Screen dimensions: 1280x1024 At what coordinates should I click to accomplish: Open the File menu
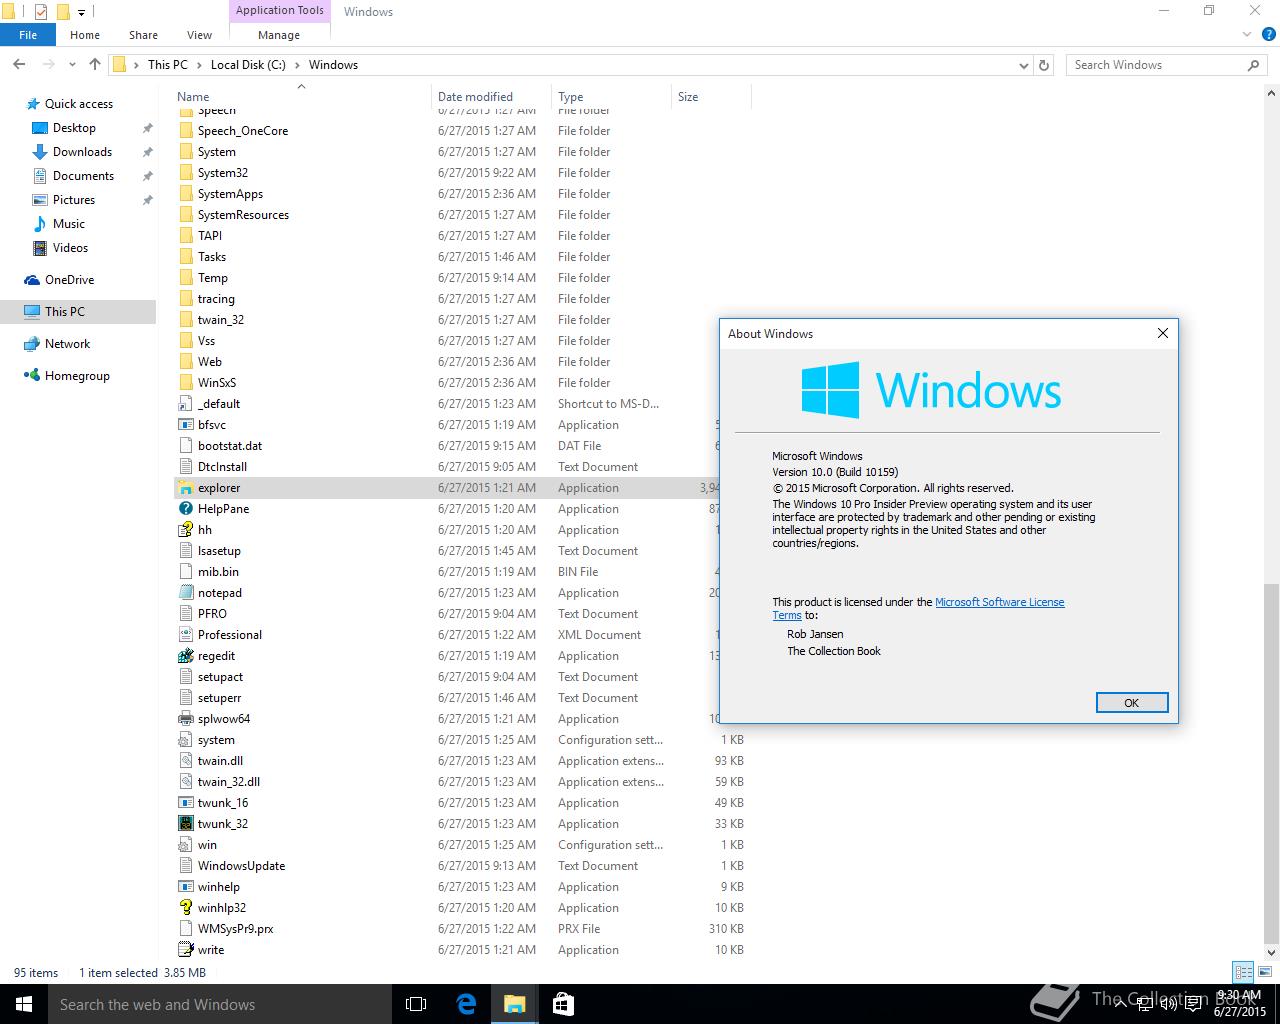(x=28, y=35)
